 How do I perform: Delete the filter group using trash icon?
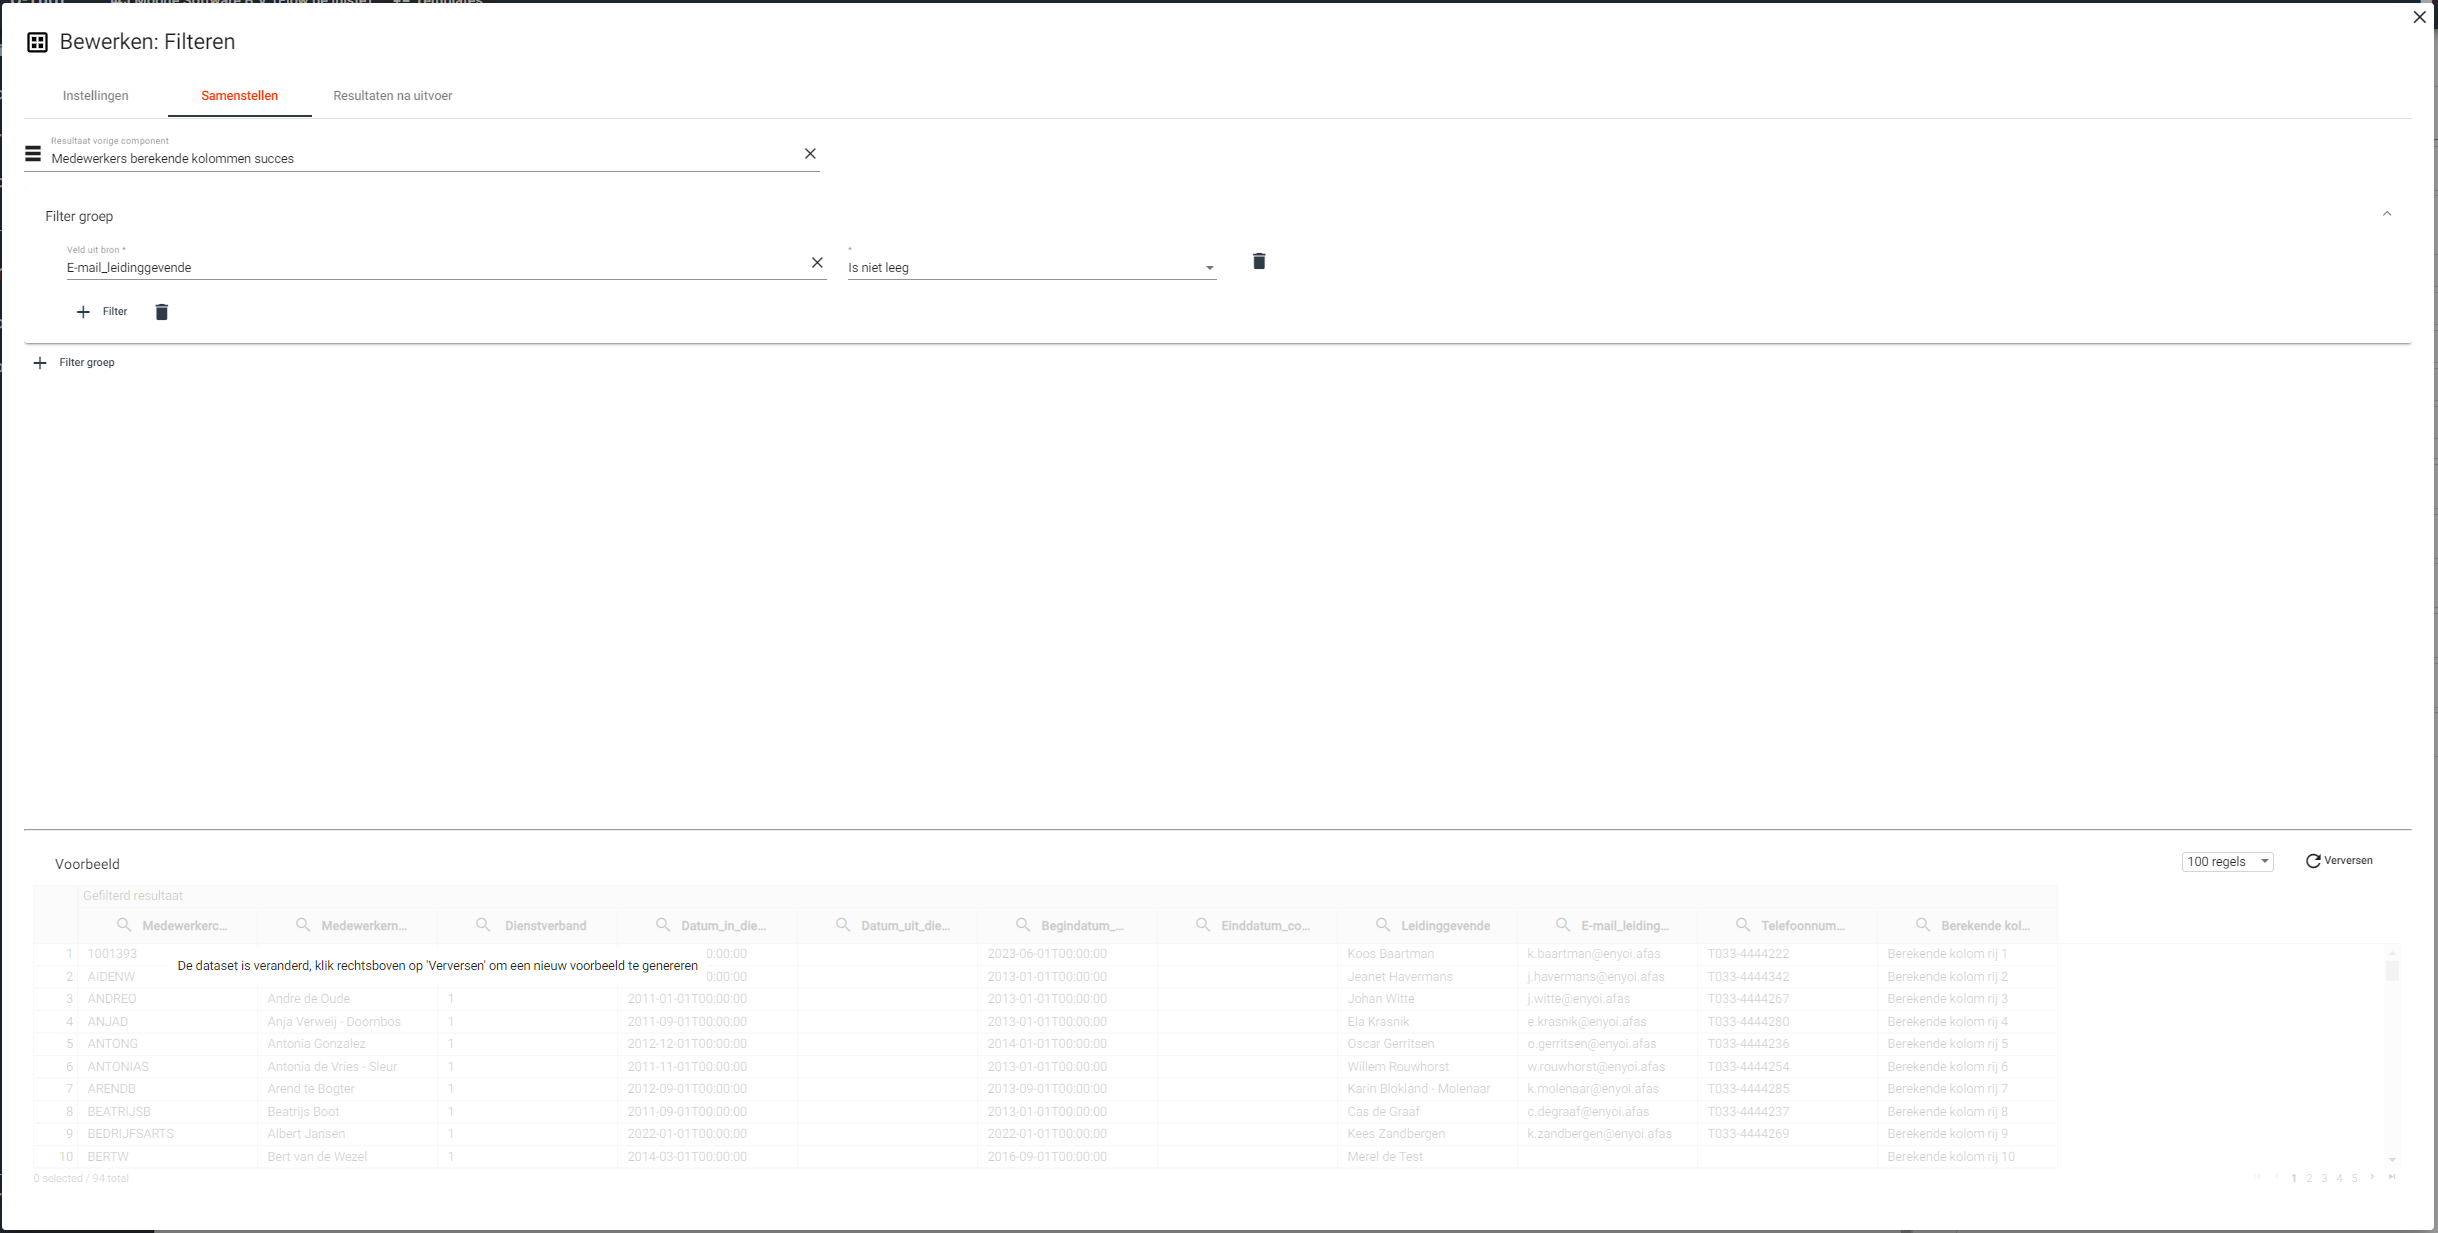coord(162,312)
